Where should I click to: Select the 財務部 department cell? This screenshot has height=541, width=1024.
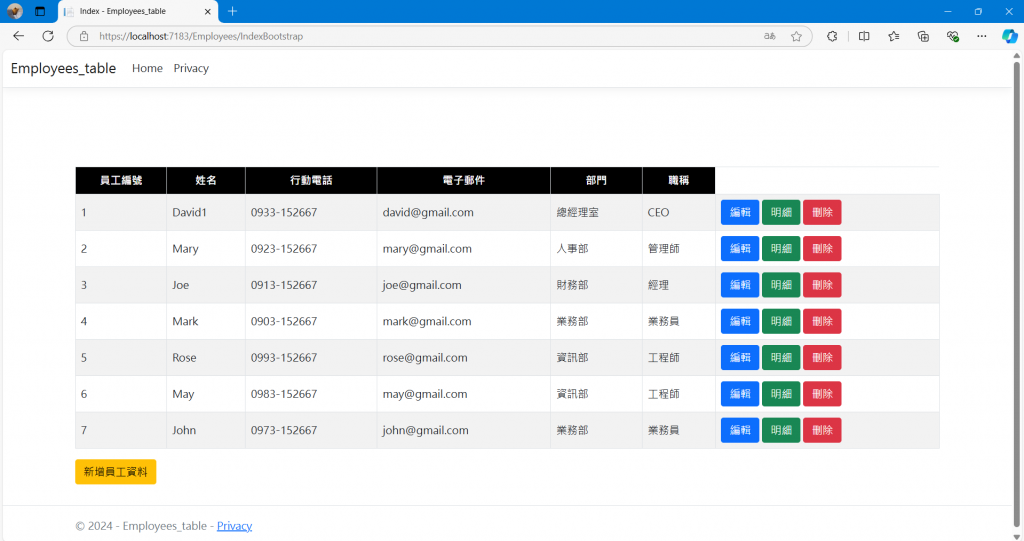[x=596, y=285]
